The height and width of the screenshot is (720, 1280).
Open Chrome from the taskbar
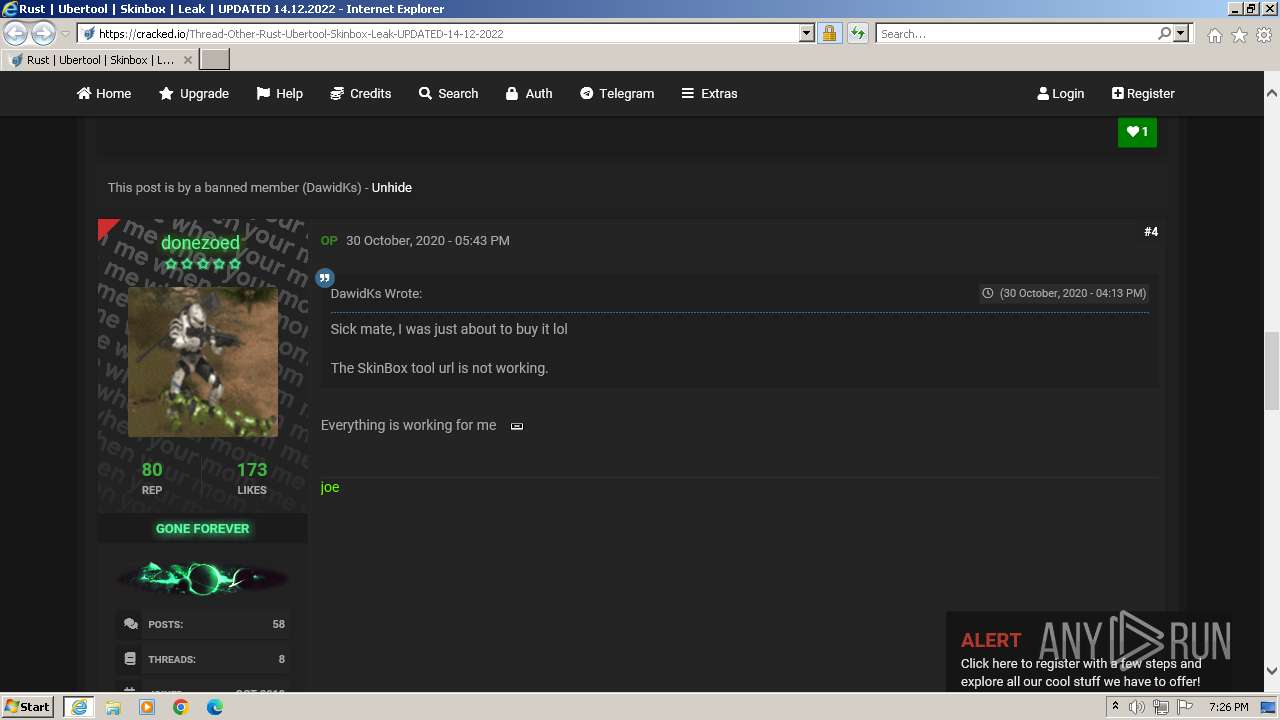coord(181,707)
